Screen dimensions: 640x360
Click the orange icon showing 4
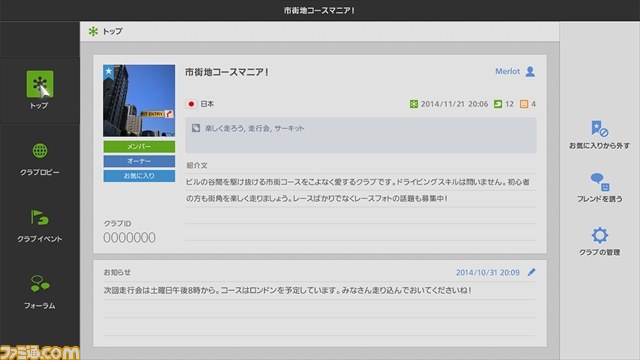[x=524, y=104]
